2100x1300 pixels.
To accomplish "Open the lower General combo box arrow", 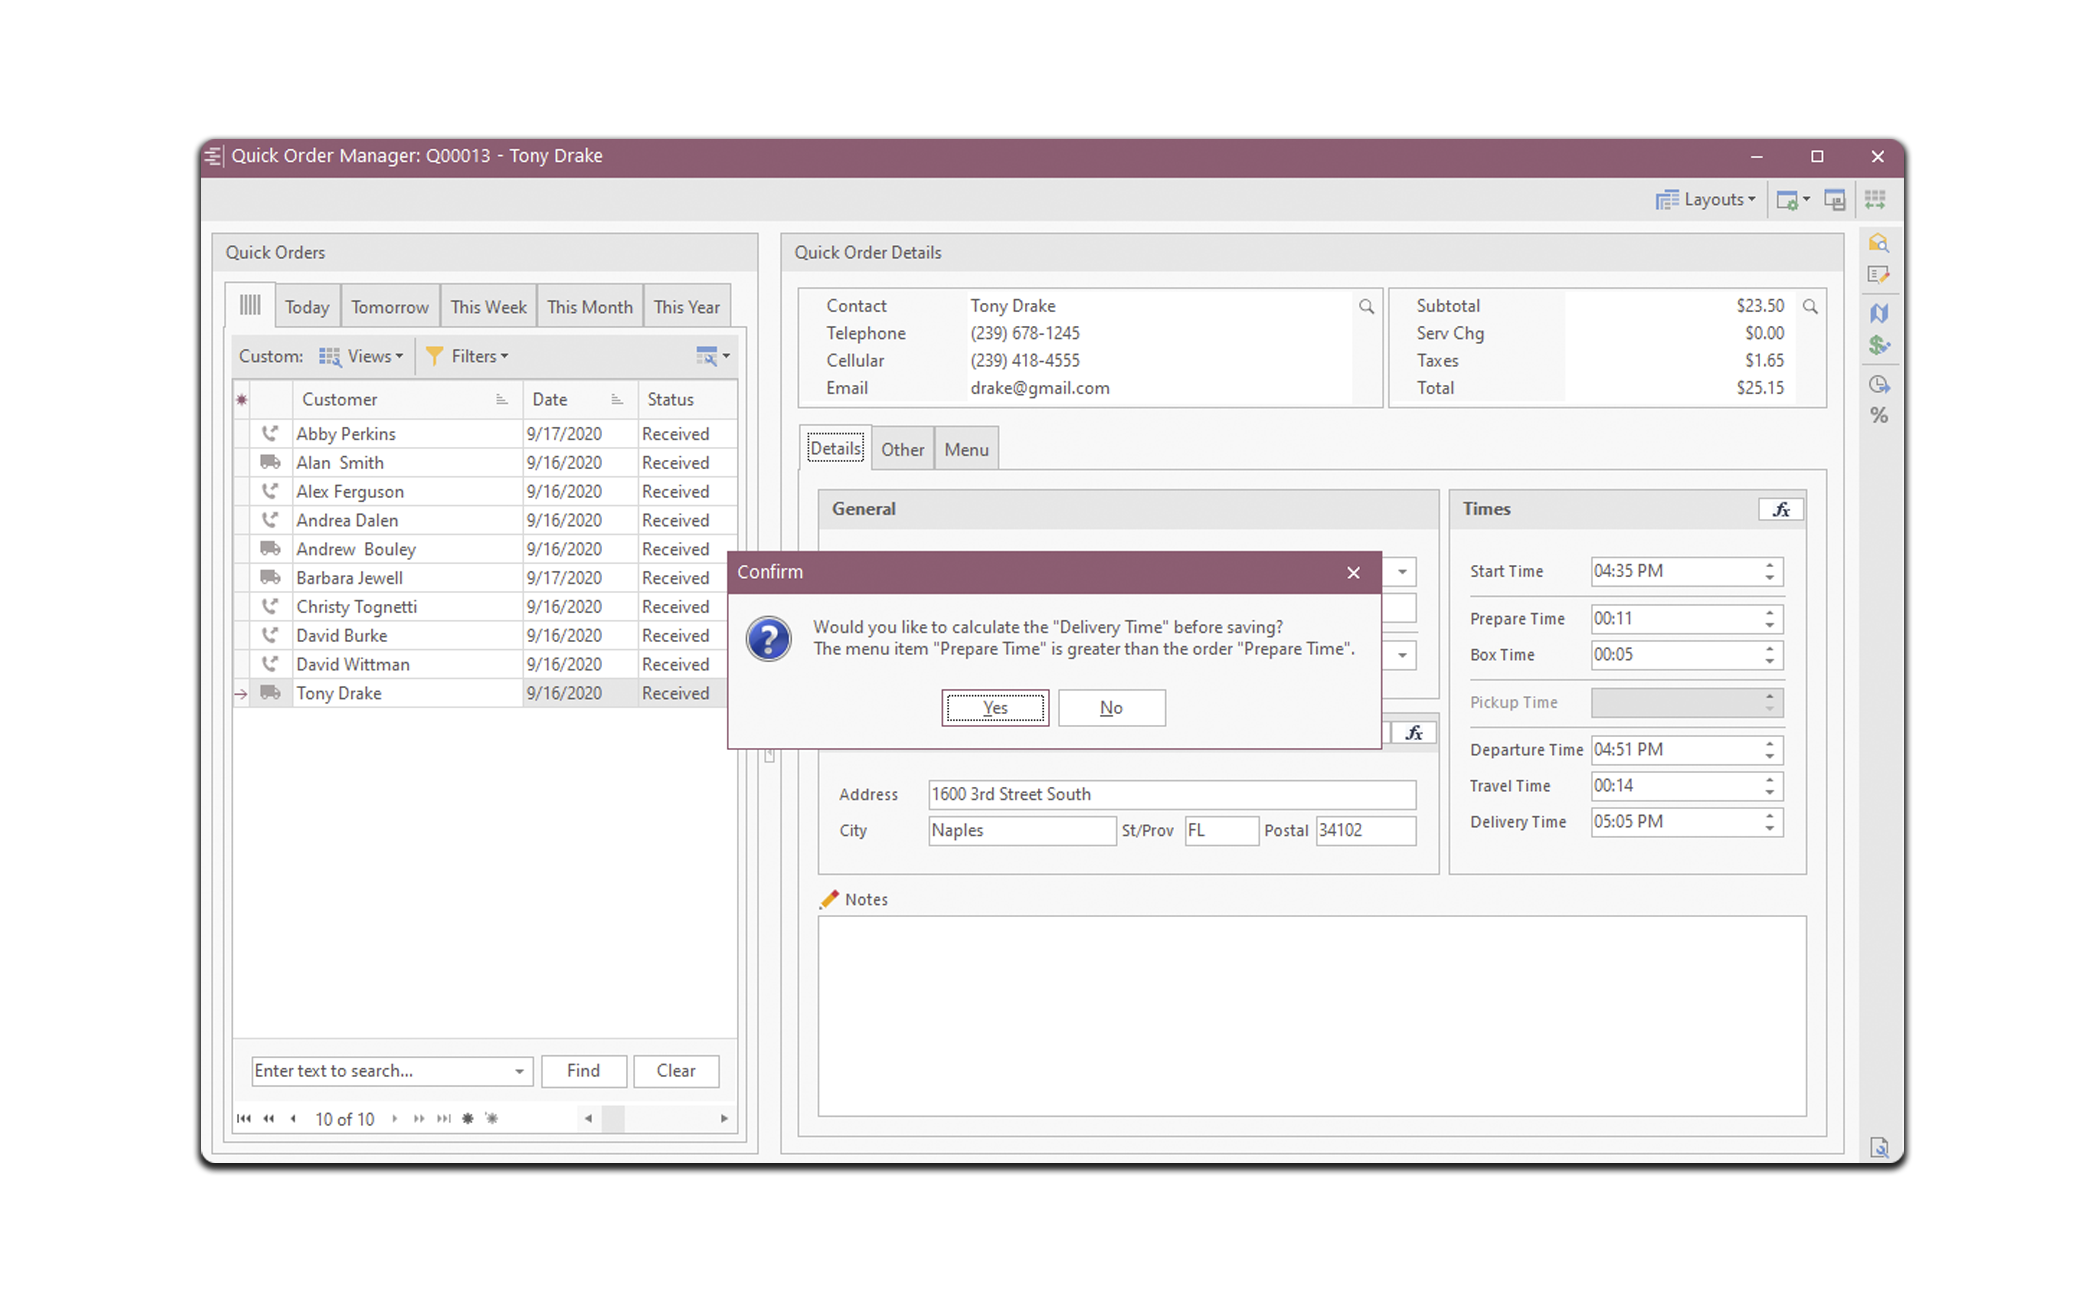I will pos(1402,656).
